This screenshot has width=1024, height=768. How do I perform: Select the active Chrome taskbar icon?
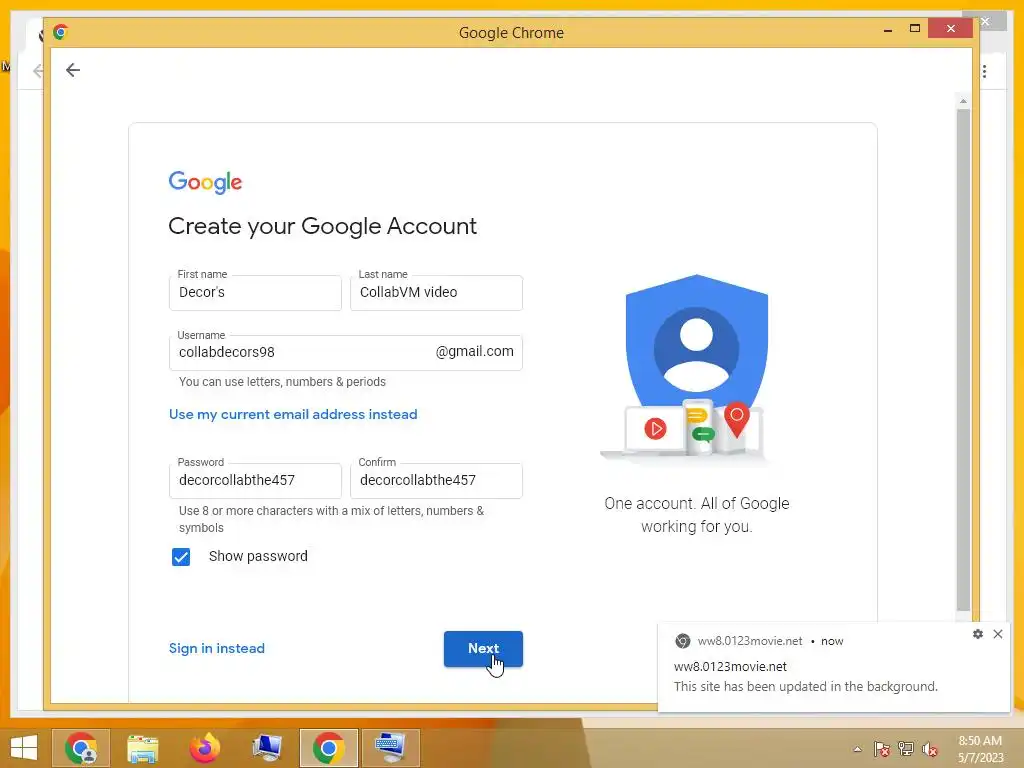[328, 748]
